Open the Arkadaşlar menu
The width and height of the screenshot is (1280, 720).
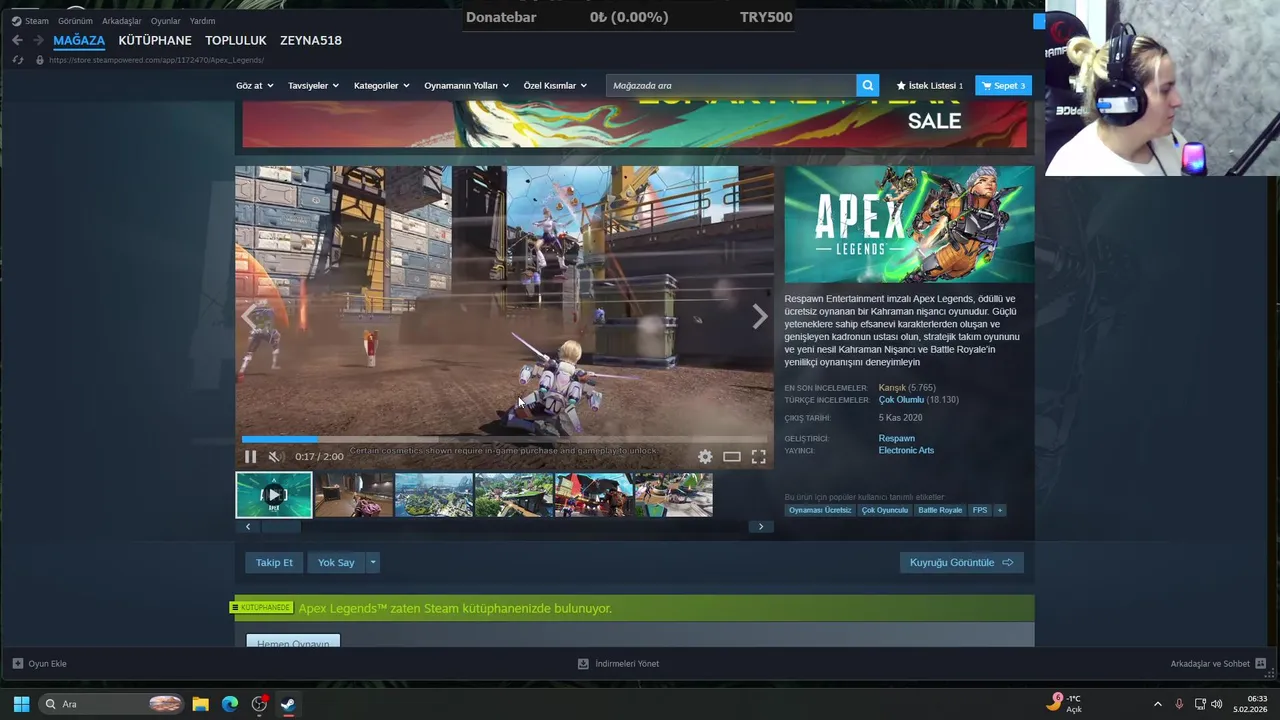(122, 20)
